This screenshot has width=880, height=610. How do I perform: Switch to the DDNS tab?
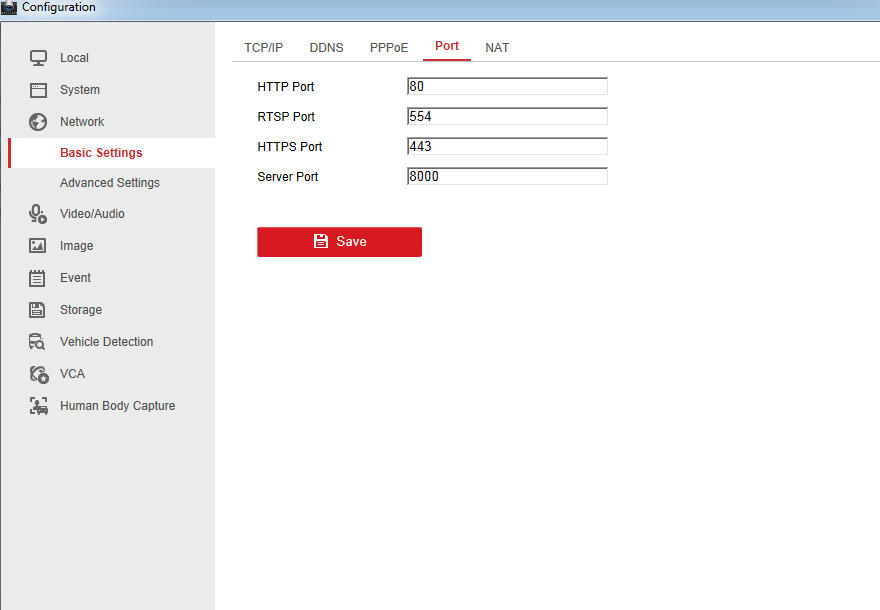(x=326, y=48)
